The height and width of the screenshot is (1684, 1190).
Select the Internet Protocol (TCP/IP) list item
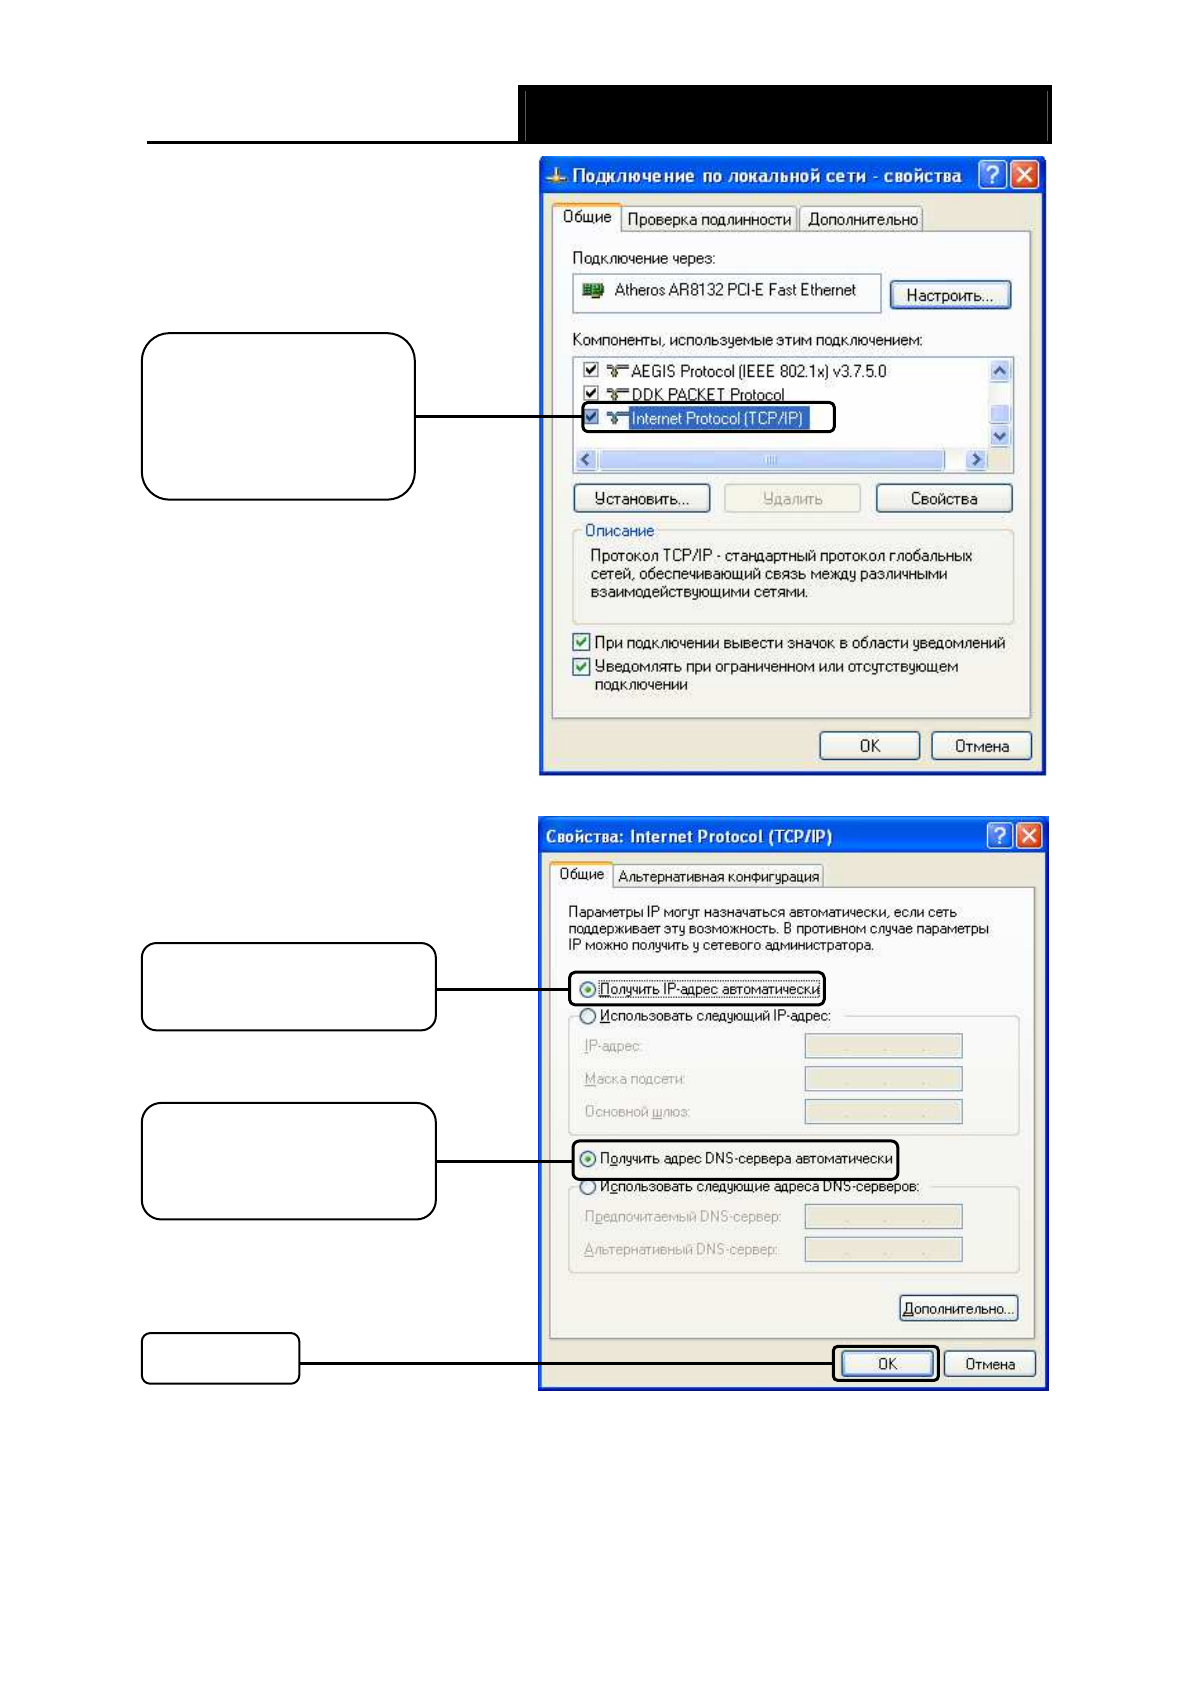point(716,418)
